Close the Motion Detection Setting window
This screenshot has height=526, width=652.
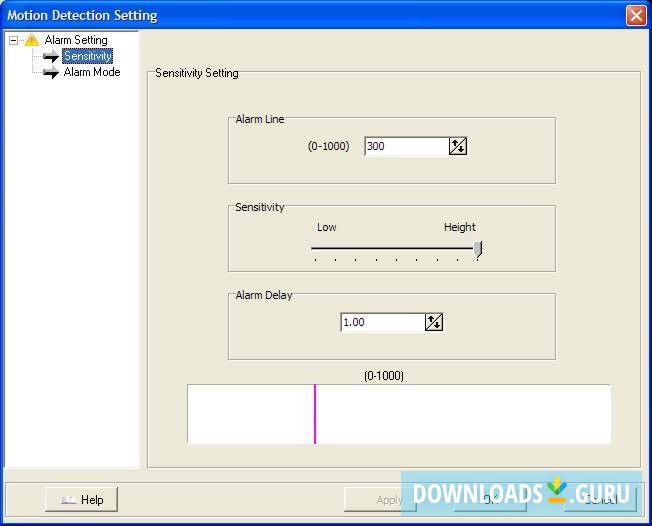(636, 15)
